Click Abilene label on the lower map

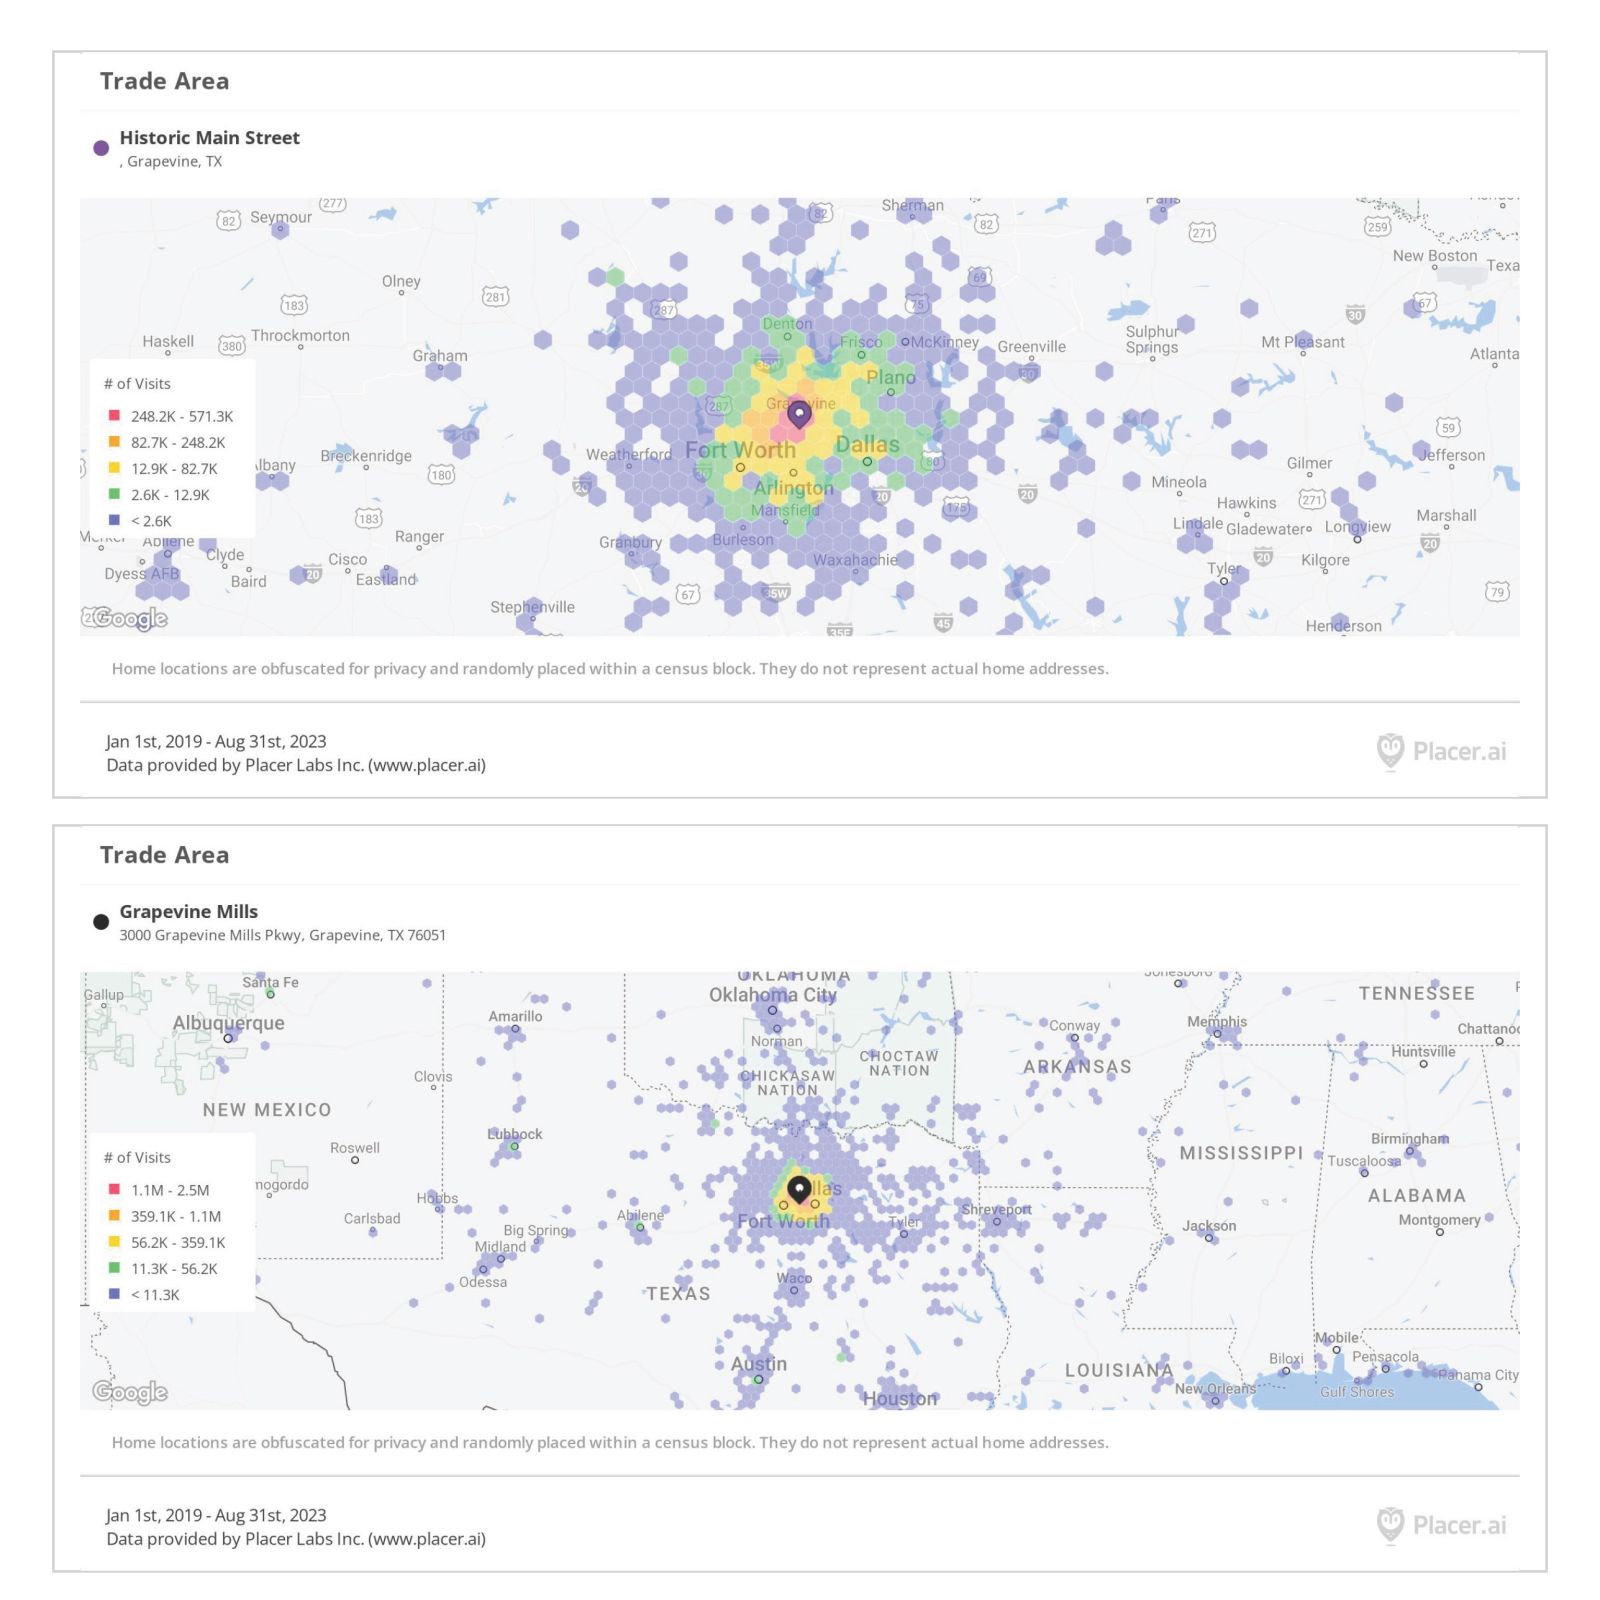(x=640, y=1215)
